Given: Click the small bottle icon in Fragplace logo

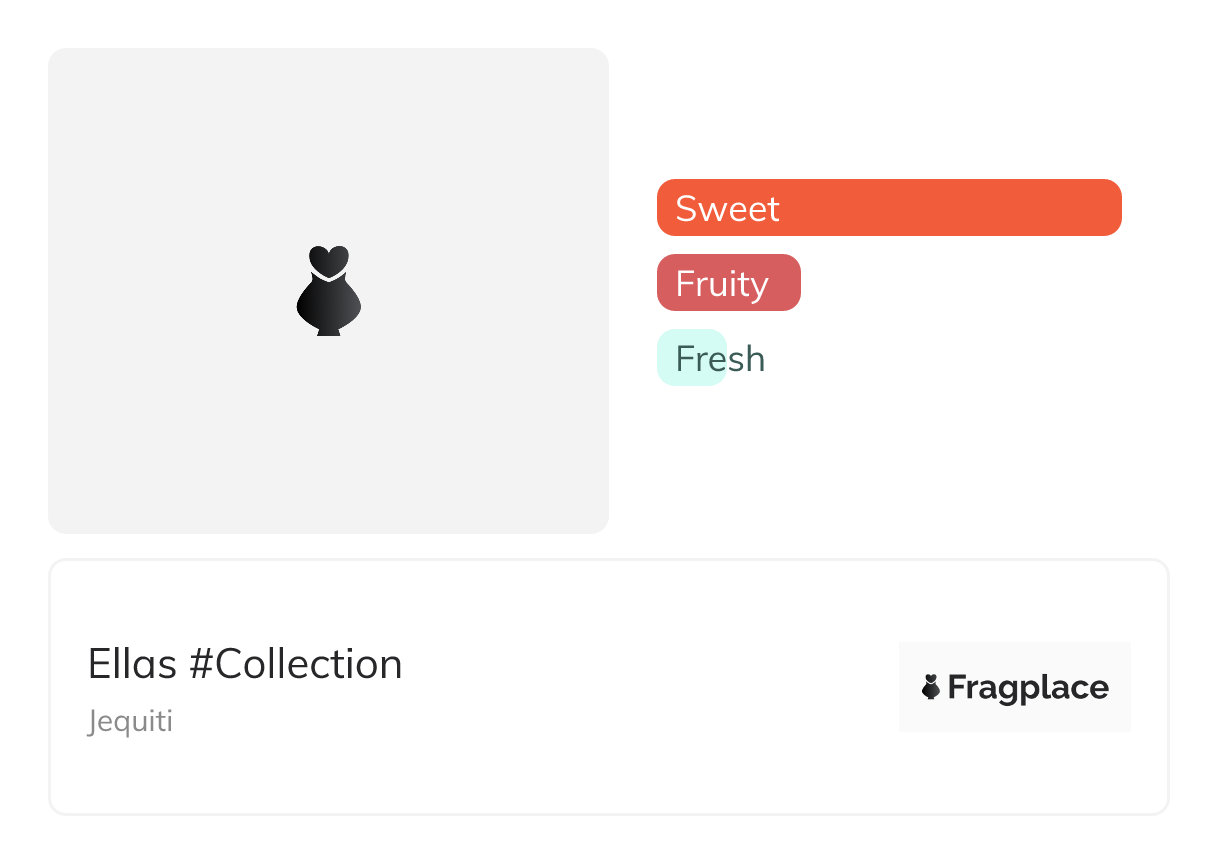Looking at the screenshot, I should pos(930,687).
